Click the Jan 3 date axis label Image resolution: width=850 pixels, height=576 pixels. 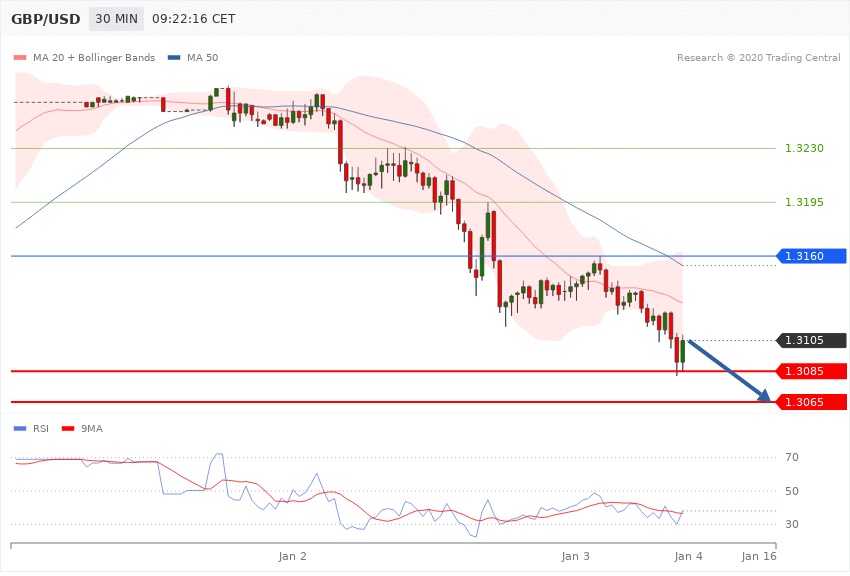click(575, 556)
